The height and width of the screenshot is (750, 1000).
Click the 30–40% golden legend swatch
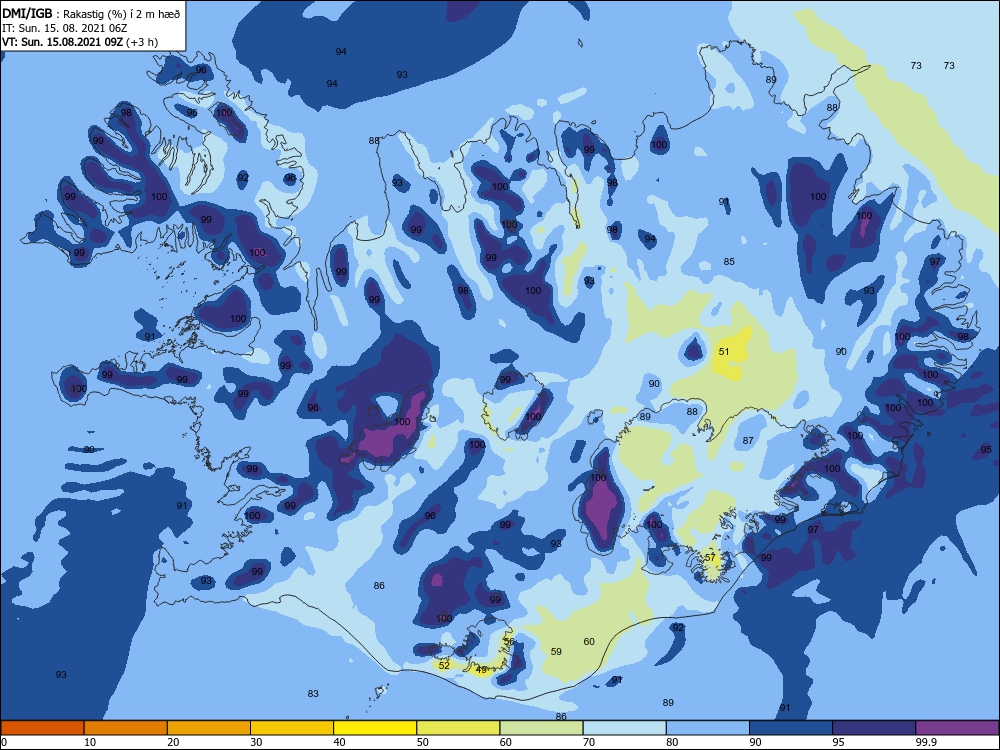[x=292, y=728]
